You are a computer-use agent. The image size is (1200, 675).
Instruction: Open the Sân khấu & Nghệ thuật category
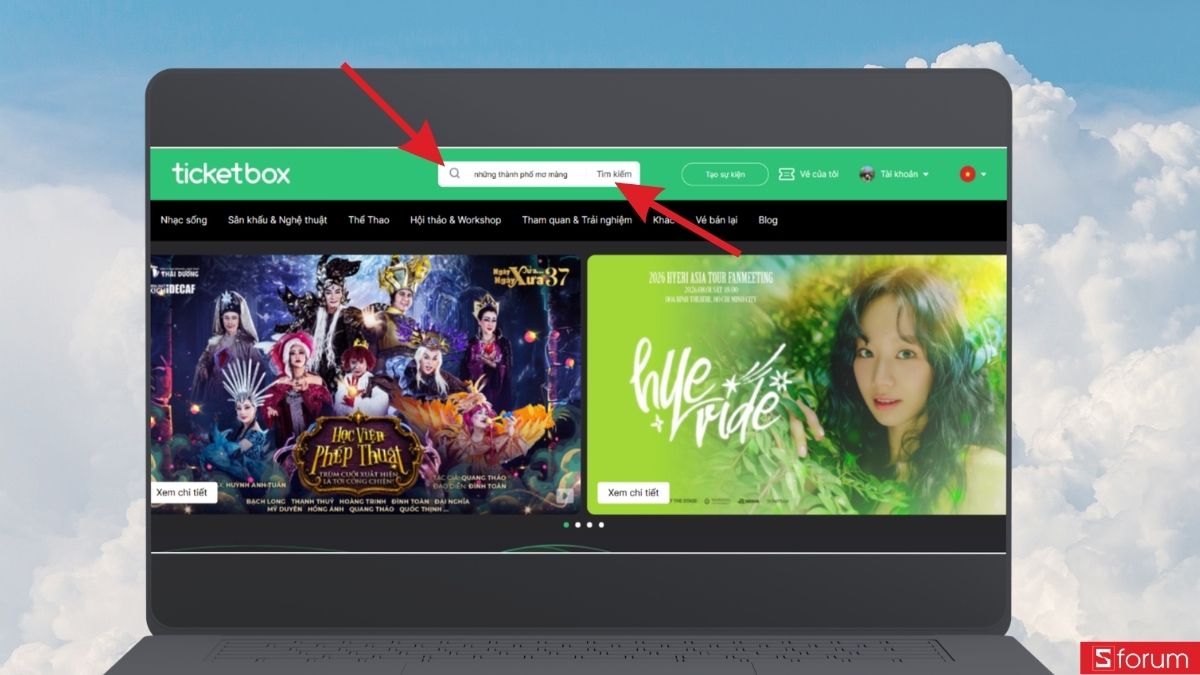point(277,220)
